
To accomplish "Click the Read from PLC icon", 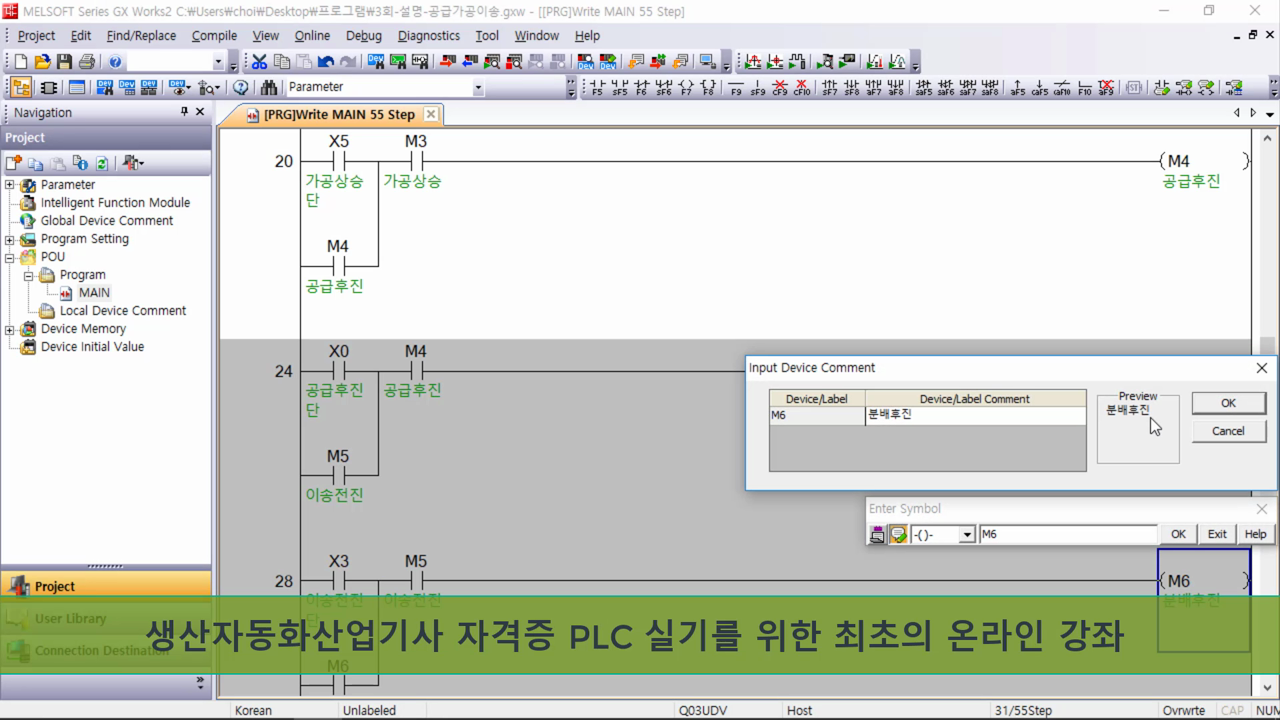I will [x=468, y=62].
